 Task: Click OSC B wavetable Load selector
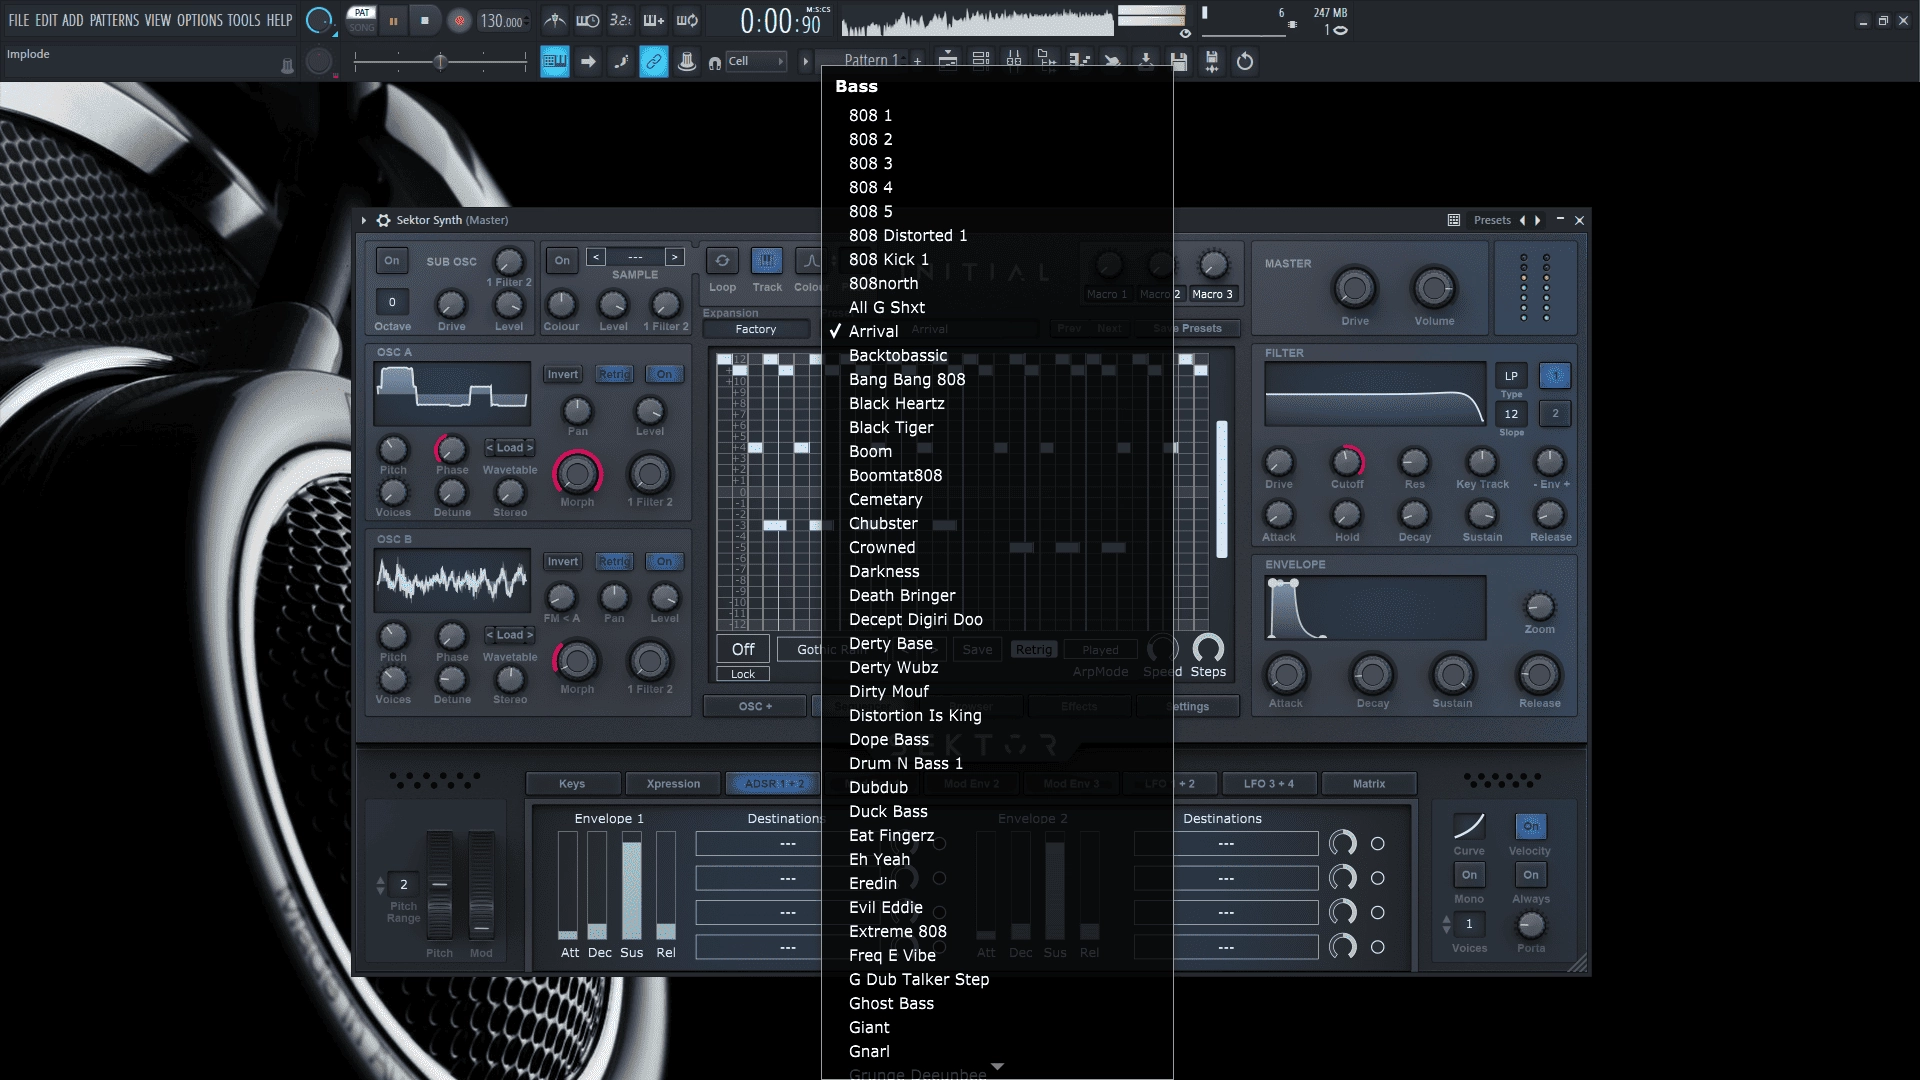(x=510, y=635)
